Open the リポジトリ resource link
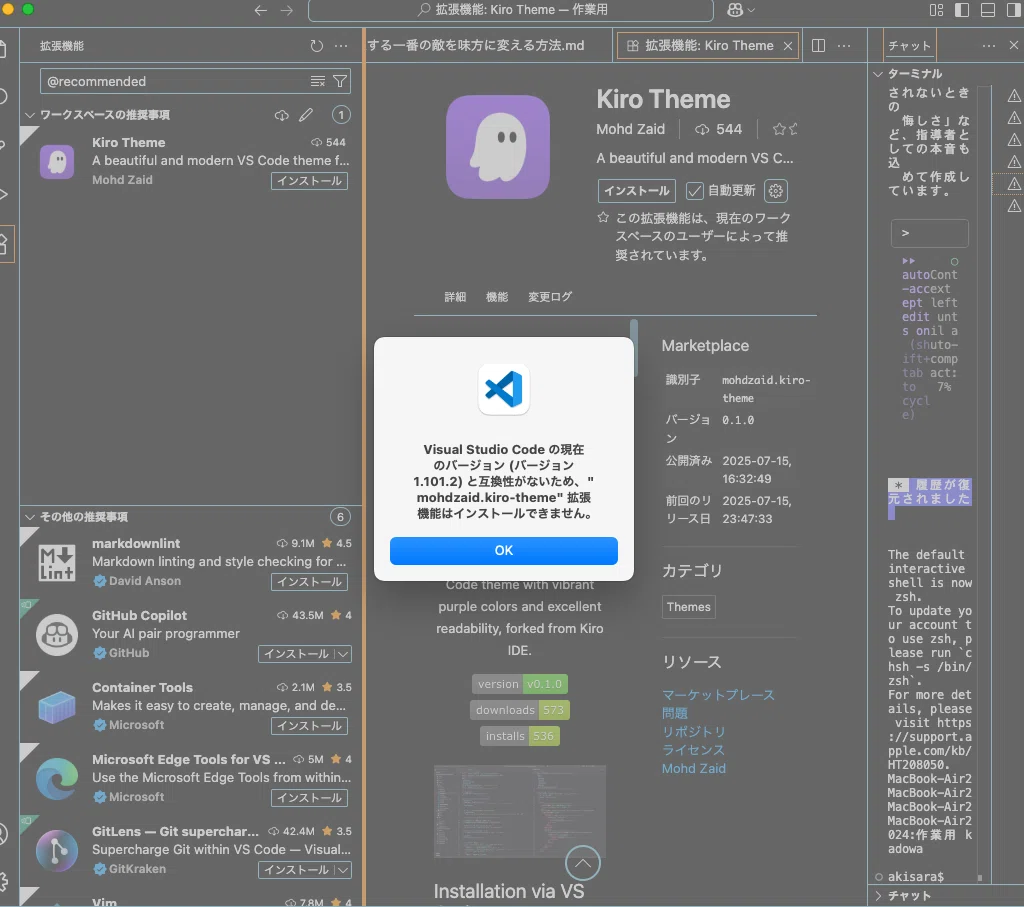Image resolution: width=1024 pixels, height=907 pixels. 694,731
